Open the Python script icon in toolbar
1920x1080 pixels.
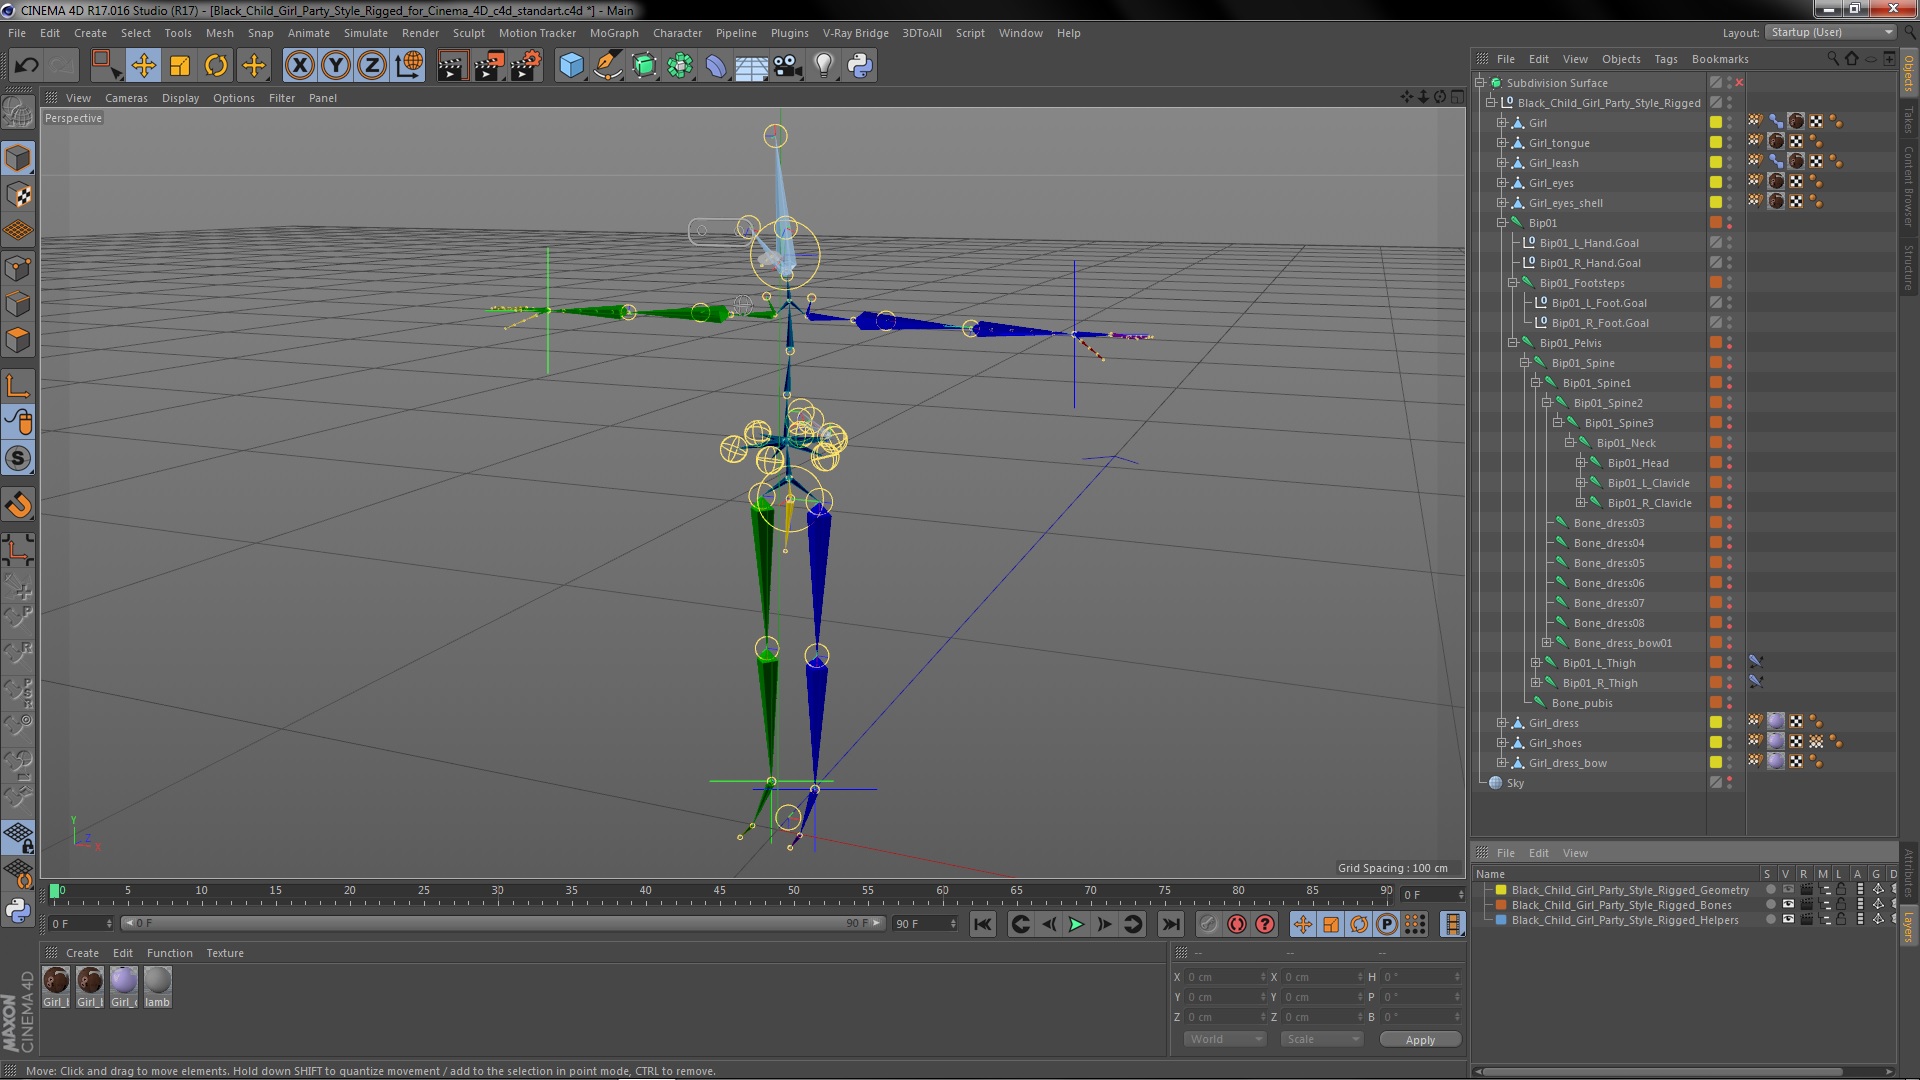[x=860, y=66]
